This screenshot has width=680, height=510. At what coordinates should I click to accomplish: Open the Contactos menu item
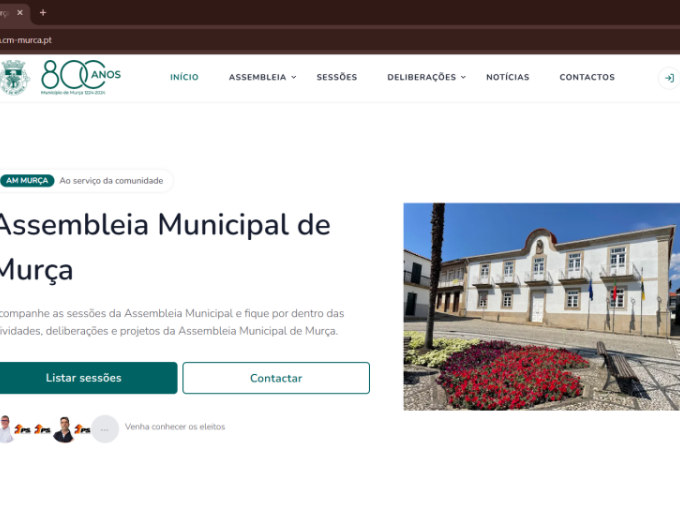click(587, 77)
